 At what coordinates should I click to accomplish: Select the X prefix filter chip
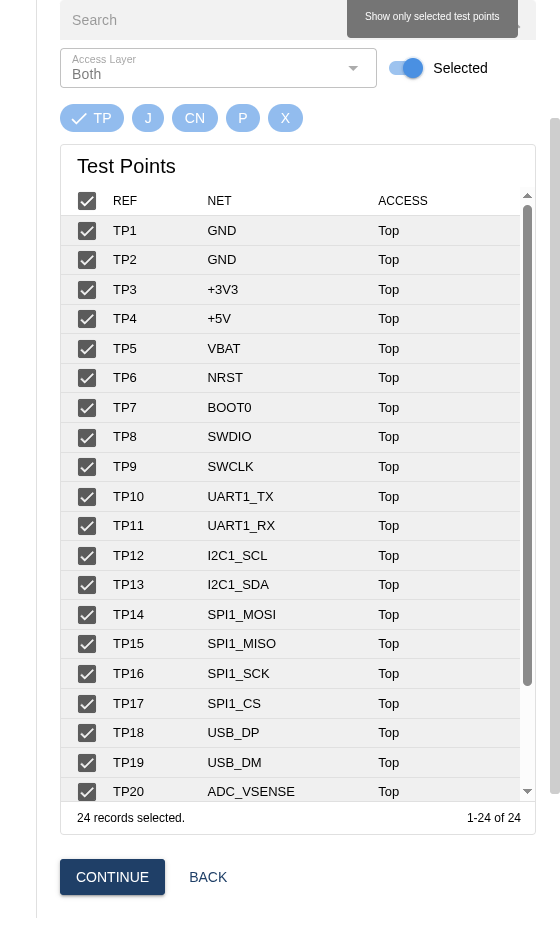click(x=285, y=118)
